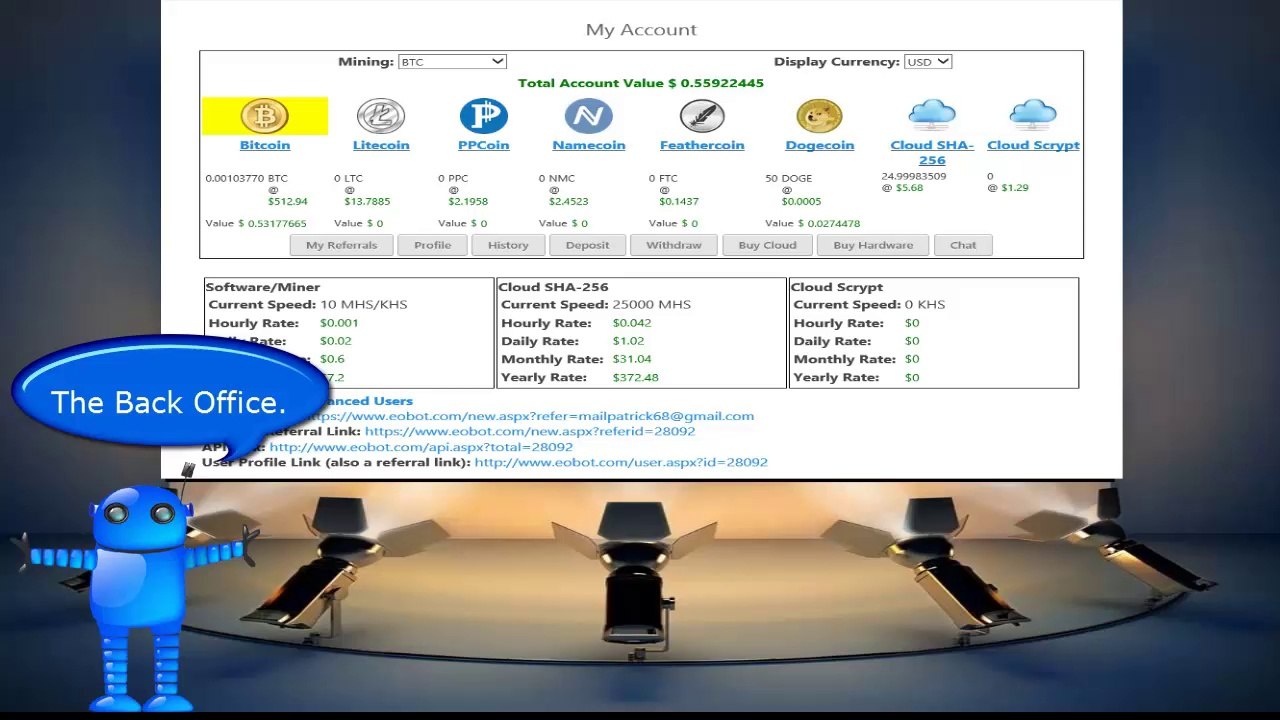This screenshot has width=1280, height=720.
Task: Select the Buy Cloud button
Action: tap(767, 245)
